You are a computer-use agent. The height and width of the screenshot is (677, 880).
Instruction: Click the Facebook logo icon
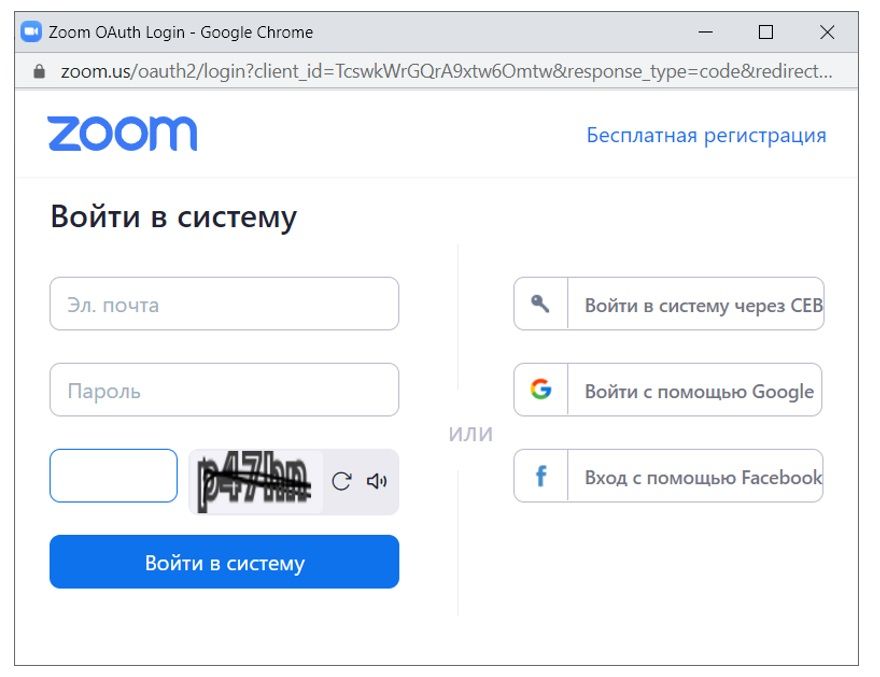click(x=540, y=476)
